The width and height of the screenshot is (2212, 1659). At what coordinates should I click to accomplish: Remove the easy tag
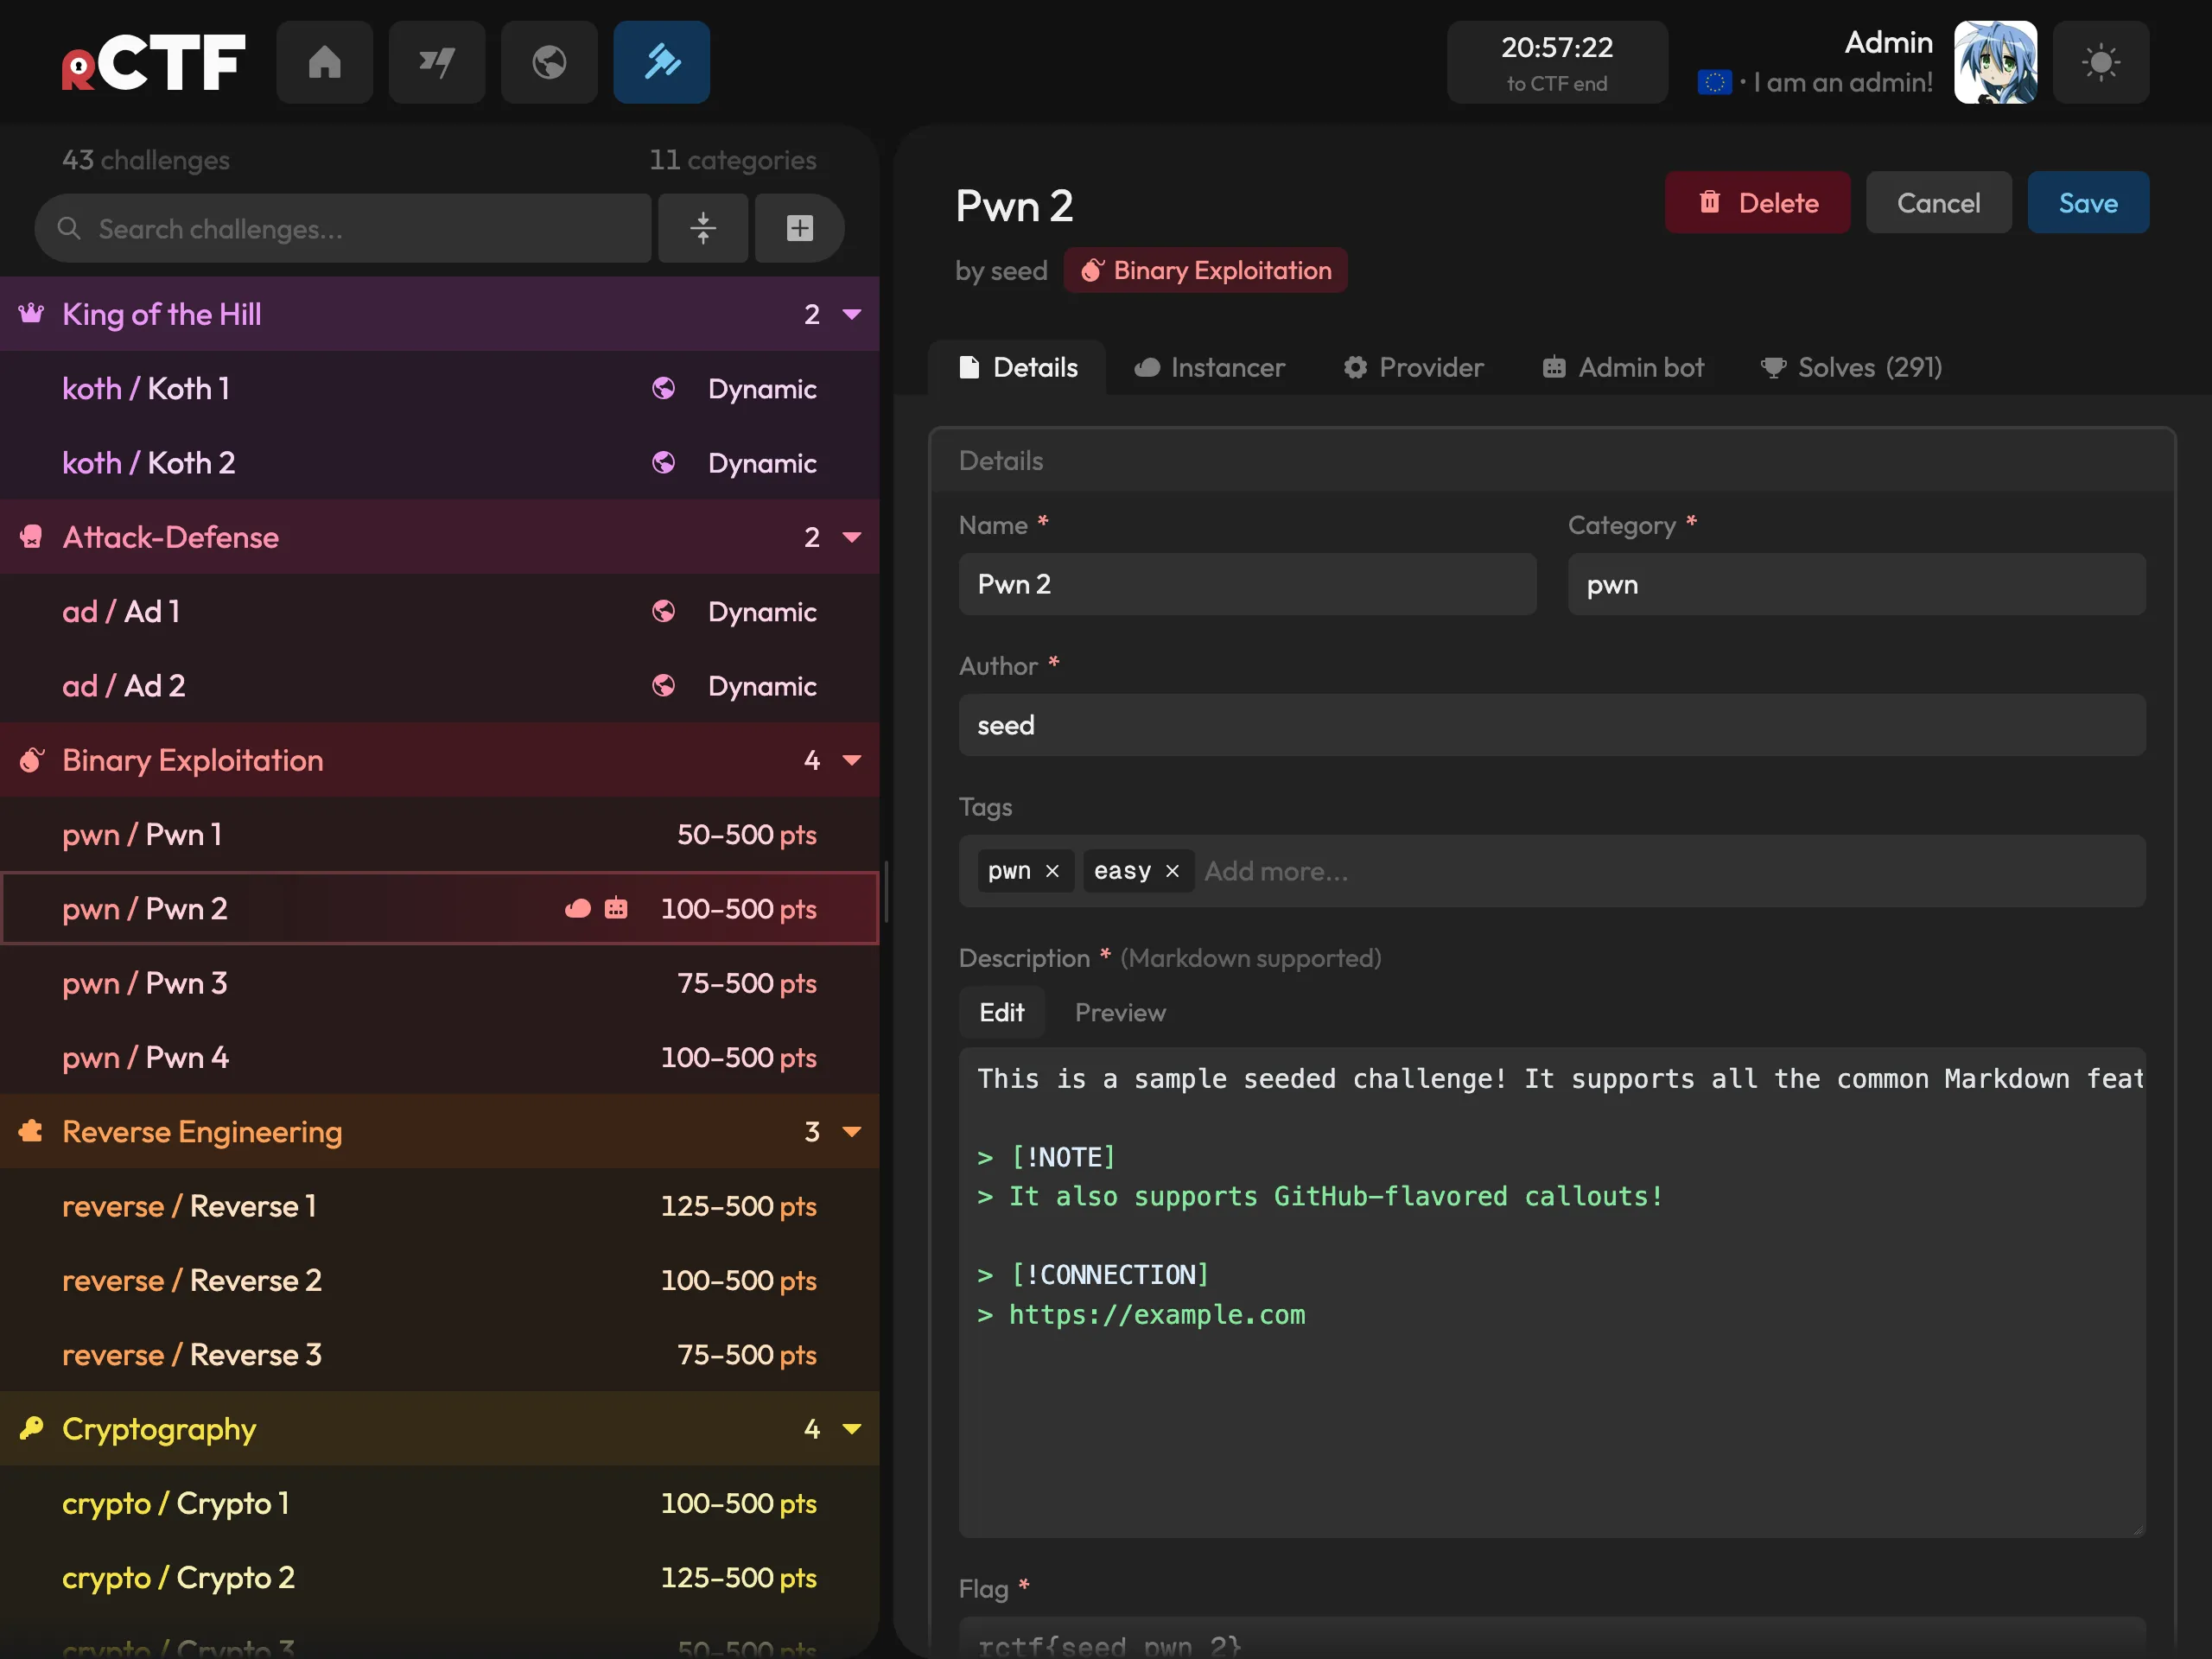[1172, 871]
